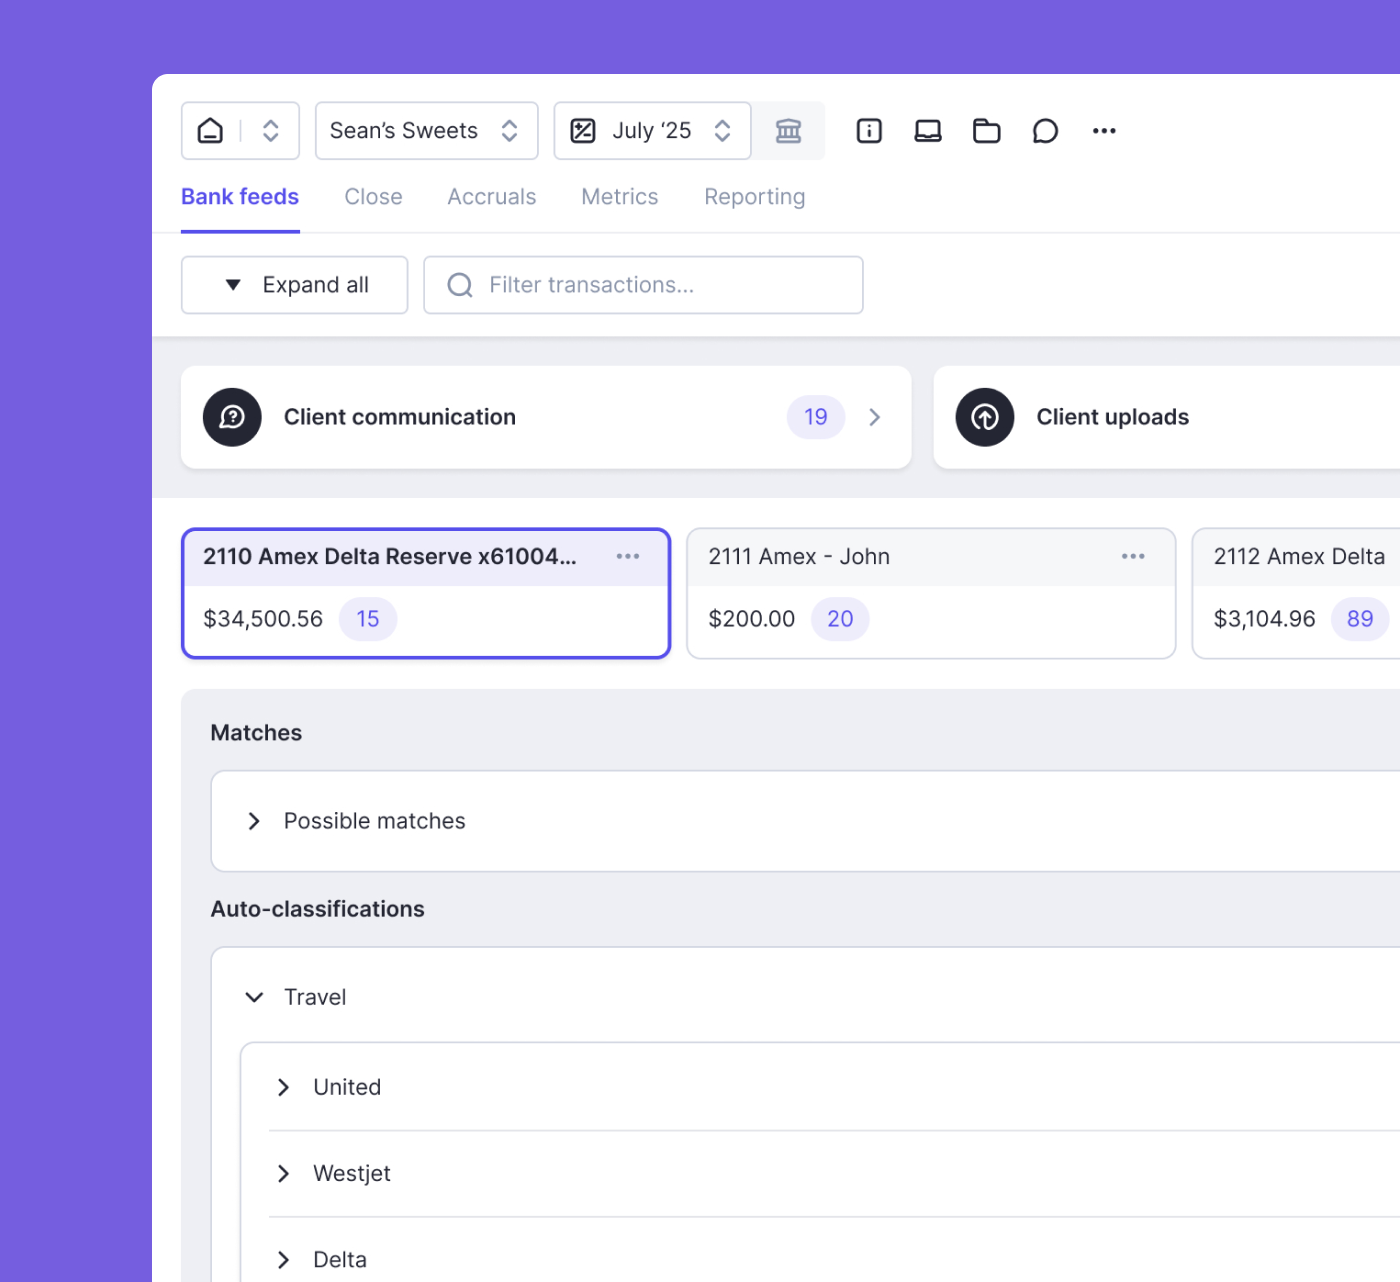The image size is (1400, 1282).
Task: Open the chat bubble icon
Action: (x=1045, y=131)
